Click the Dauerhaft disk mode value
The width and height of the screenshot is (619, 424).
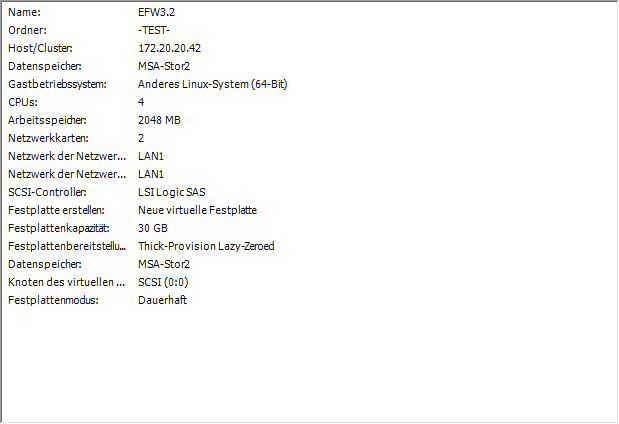tap(162, 300)
